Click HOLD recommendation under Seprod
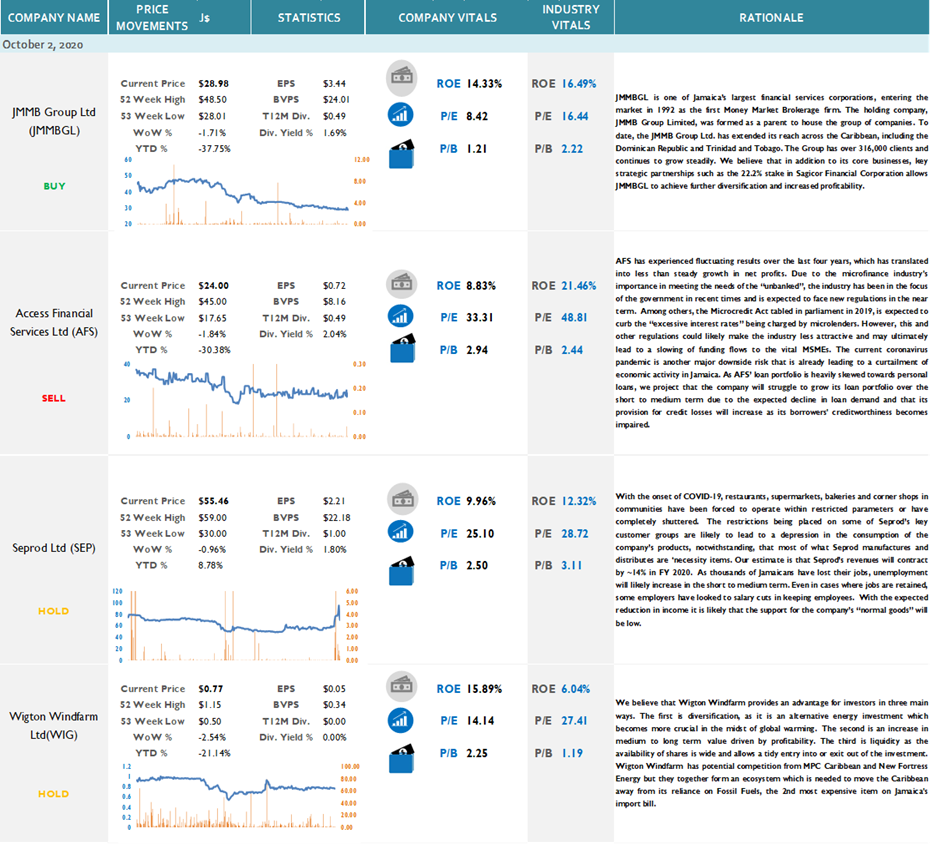This screenshot has width=930, height=844. 53,611
